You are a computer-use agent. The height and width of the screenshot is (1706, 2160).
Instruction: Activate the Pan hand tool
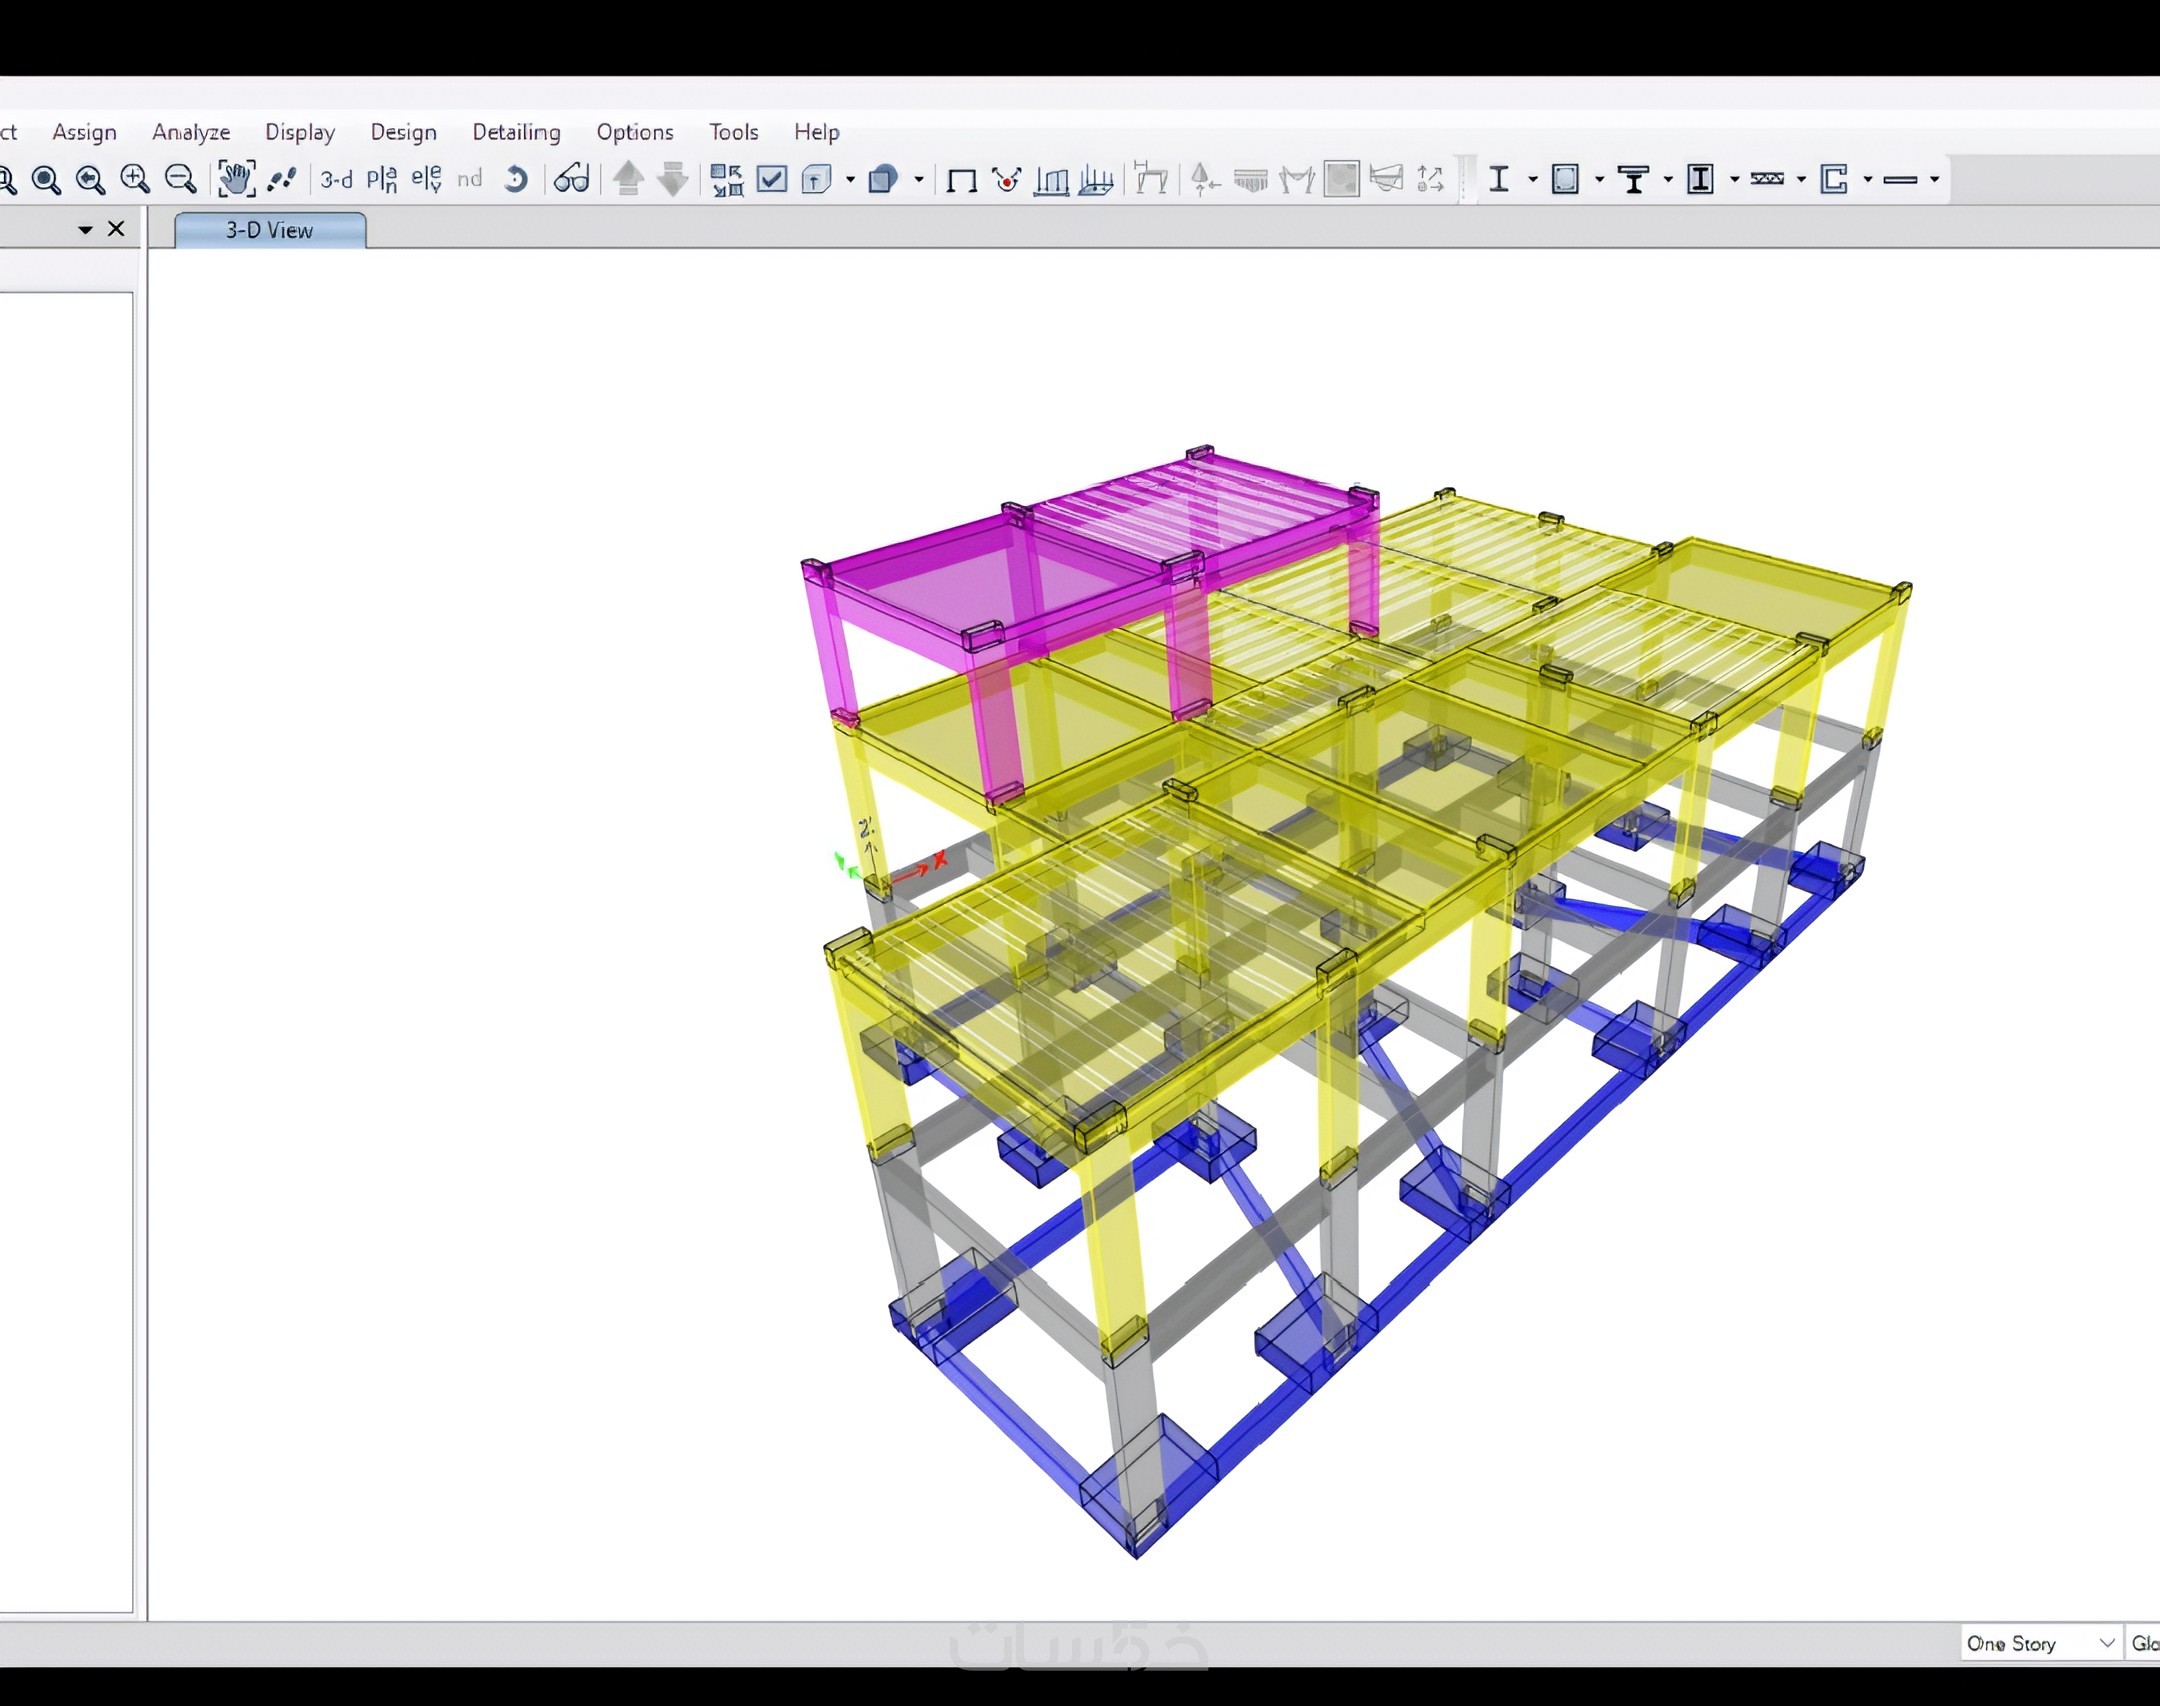click(236, 179)
